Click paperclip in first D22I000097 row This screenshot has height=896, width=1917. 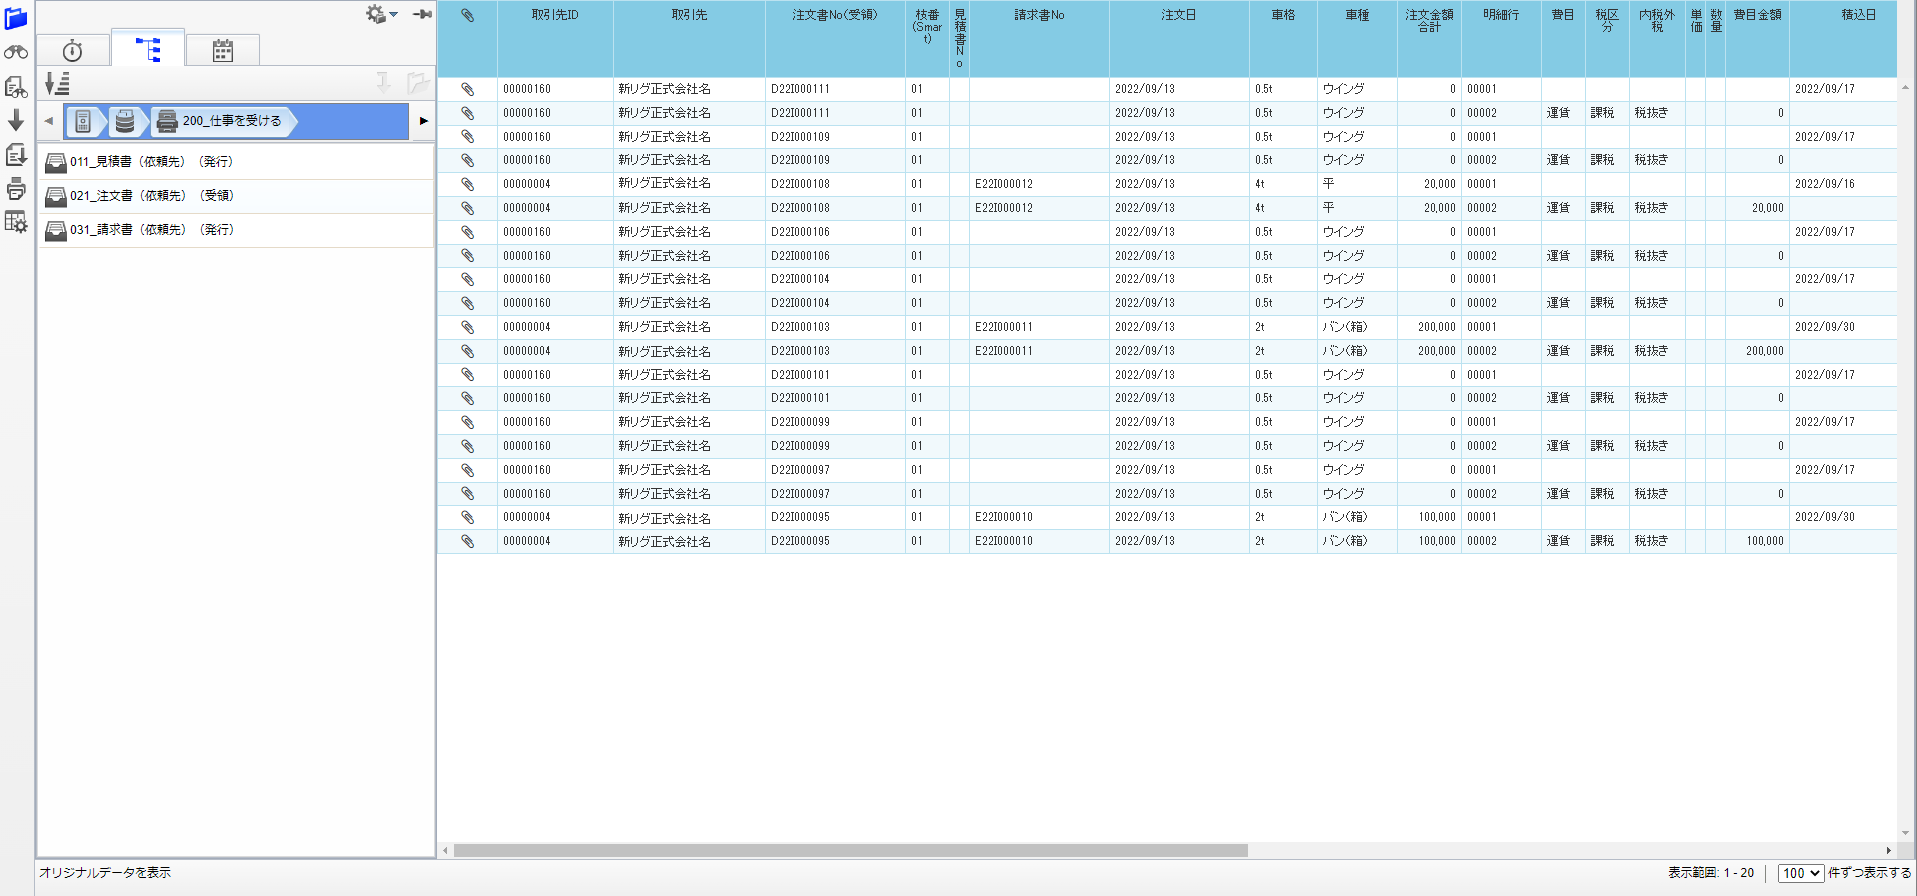pyautogui.click(x=467, y=470)
